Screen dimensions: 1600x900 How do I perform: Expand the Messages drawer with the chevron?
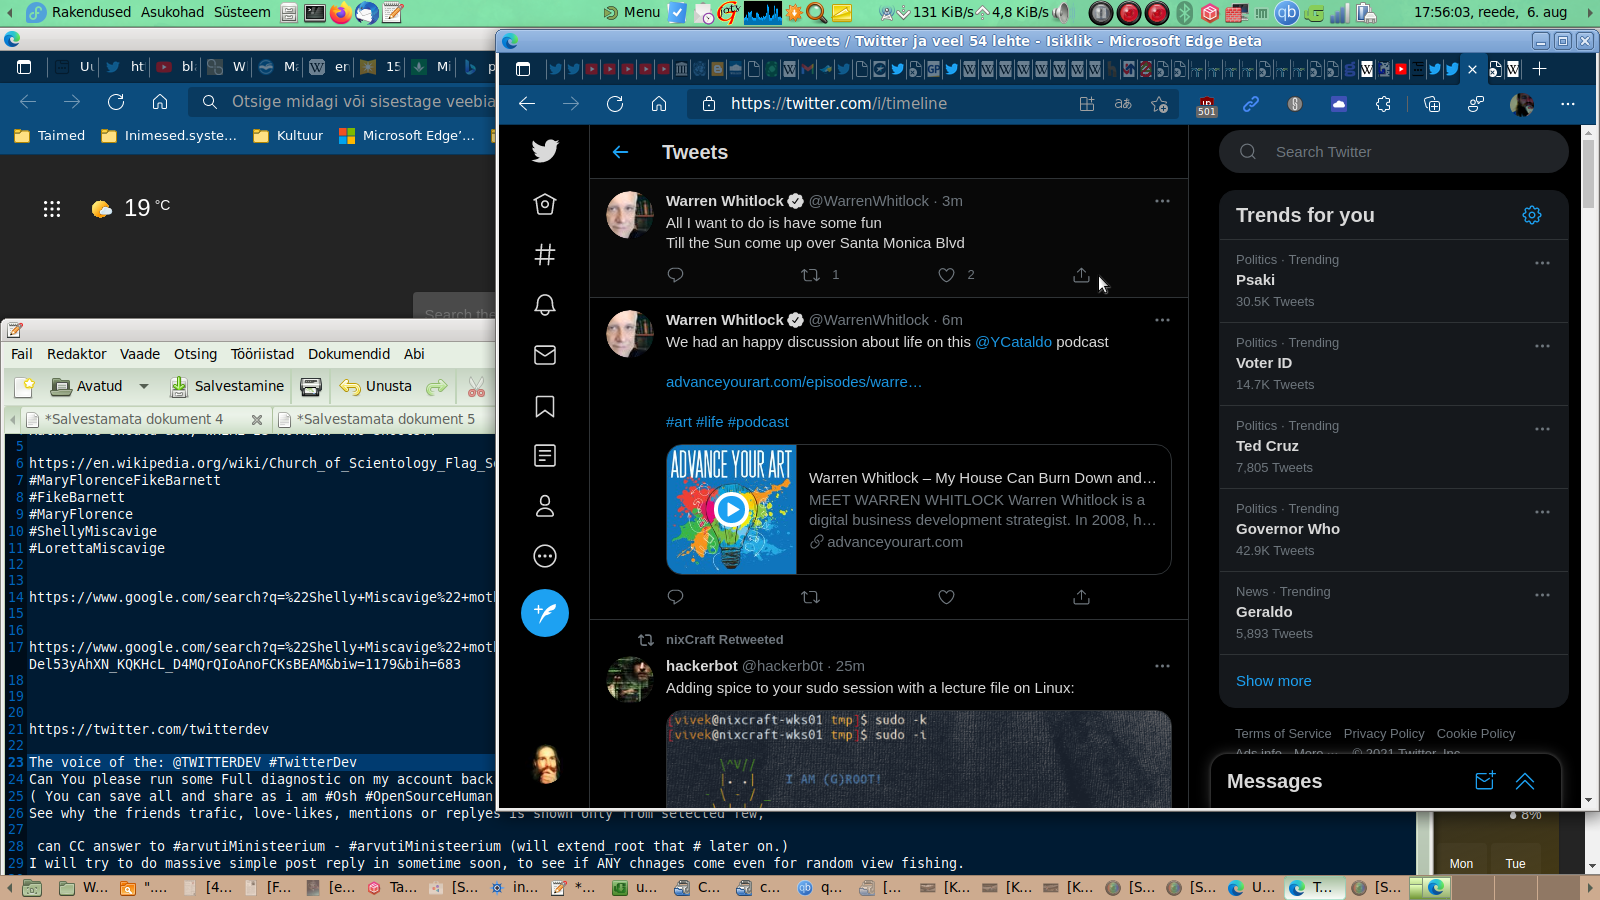(1525, 781)
